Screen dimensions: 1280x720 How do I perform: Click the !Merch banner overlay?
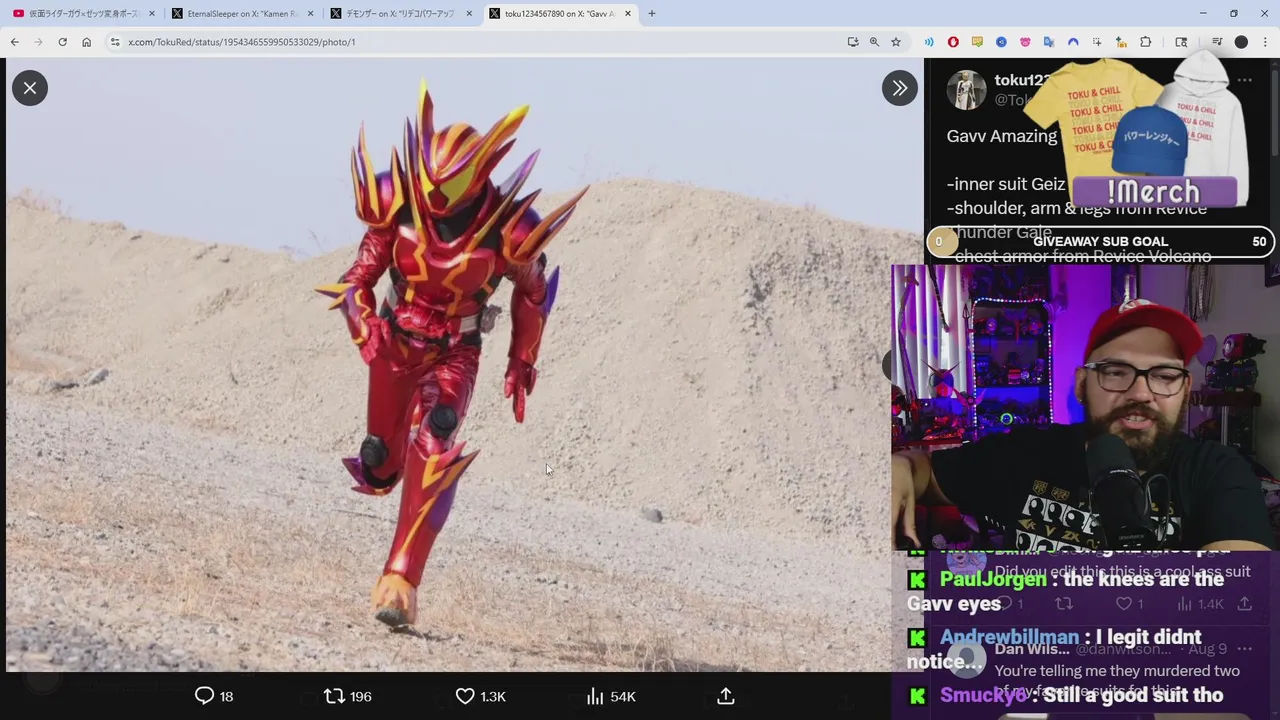tap(1153, 191)
